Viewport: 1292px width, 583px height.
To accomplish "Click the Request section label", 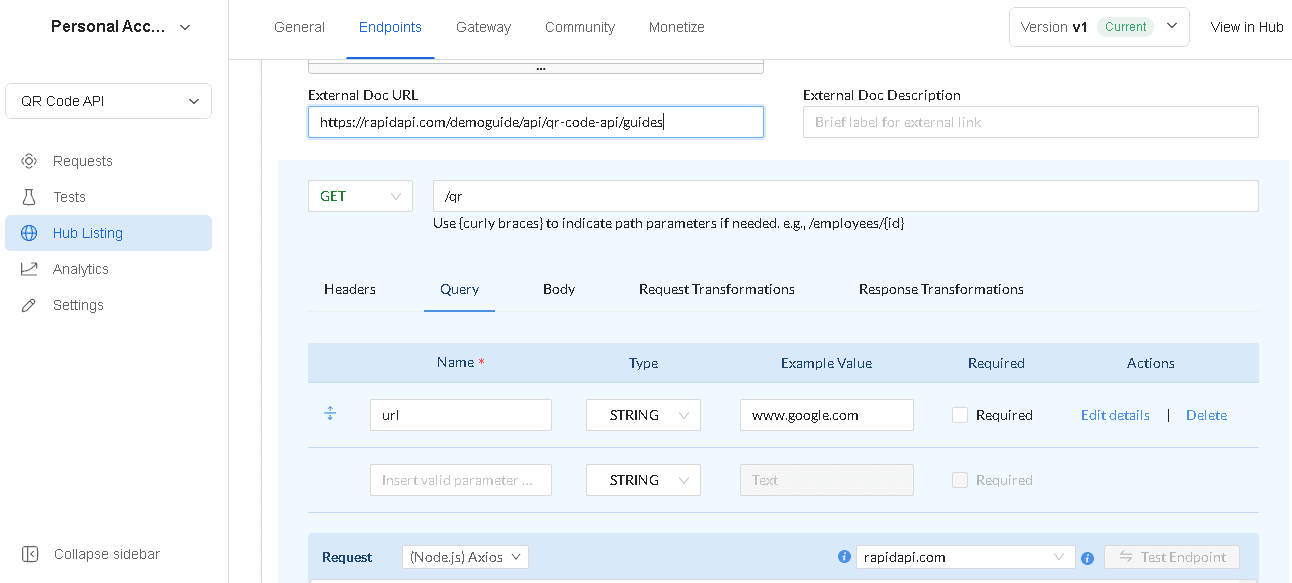I will coord(347,557).
